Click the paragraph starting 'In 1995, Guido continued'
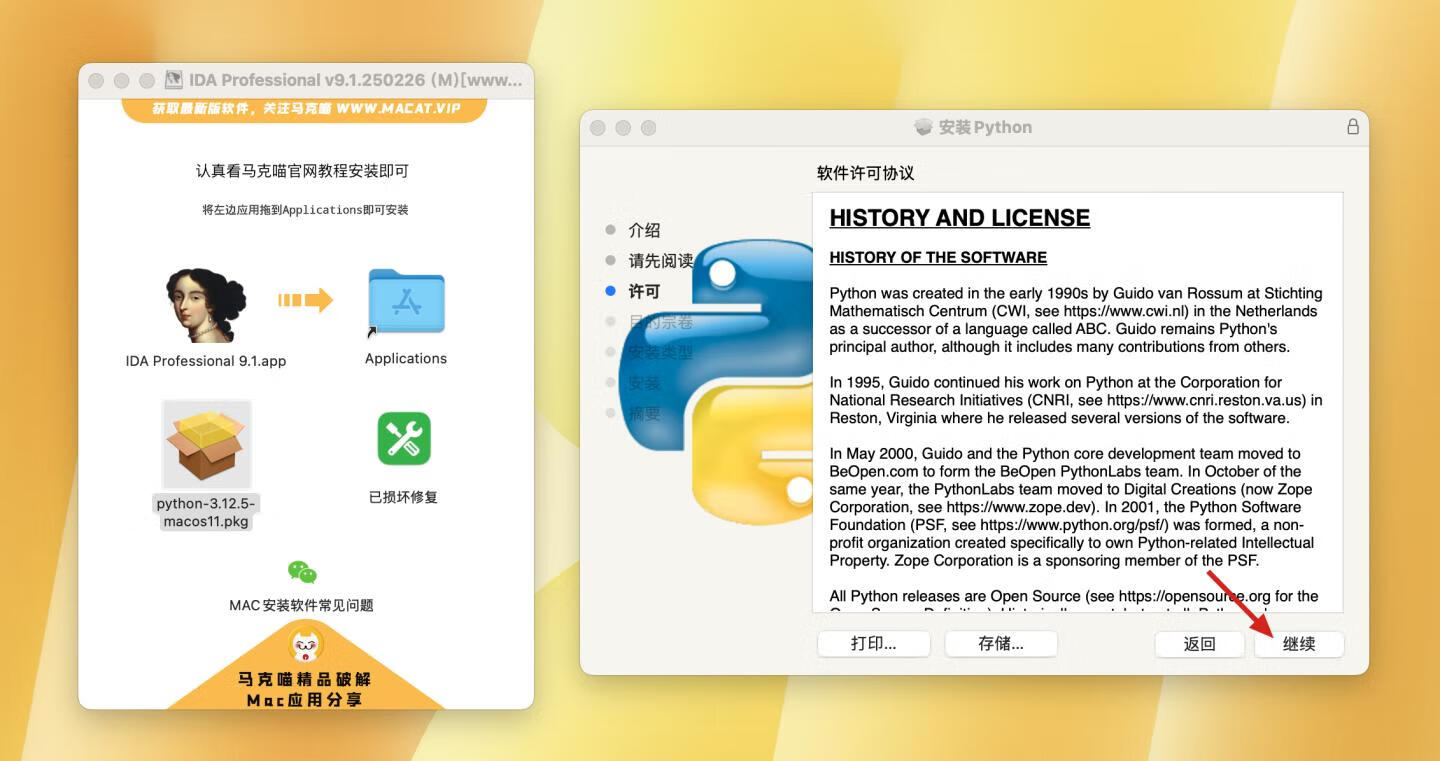1440x761 pixels. tap(1076, 400)
